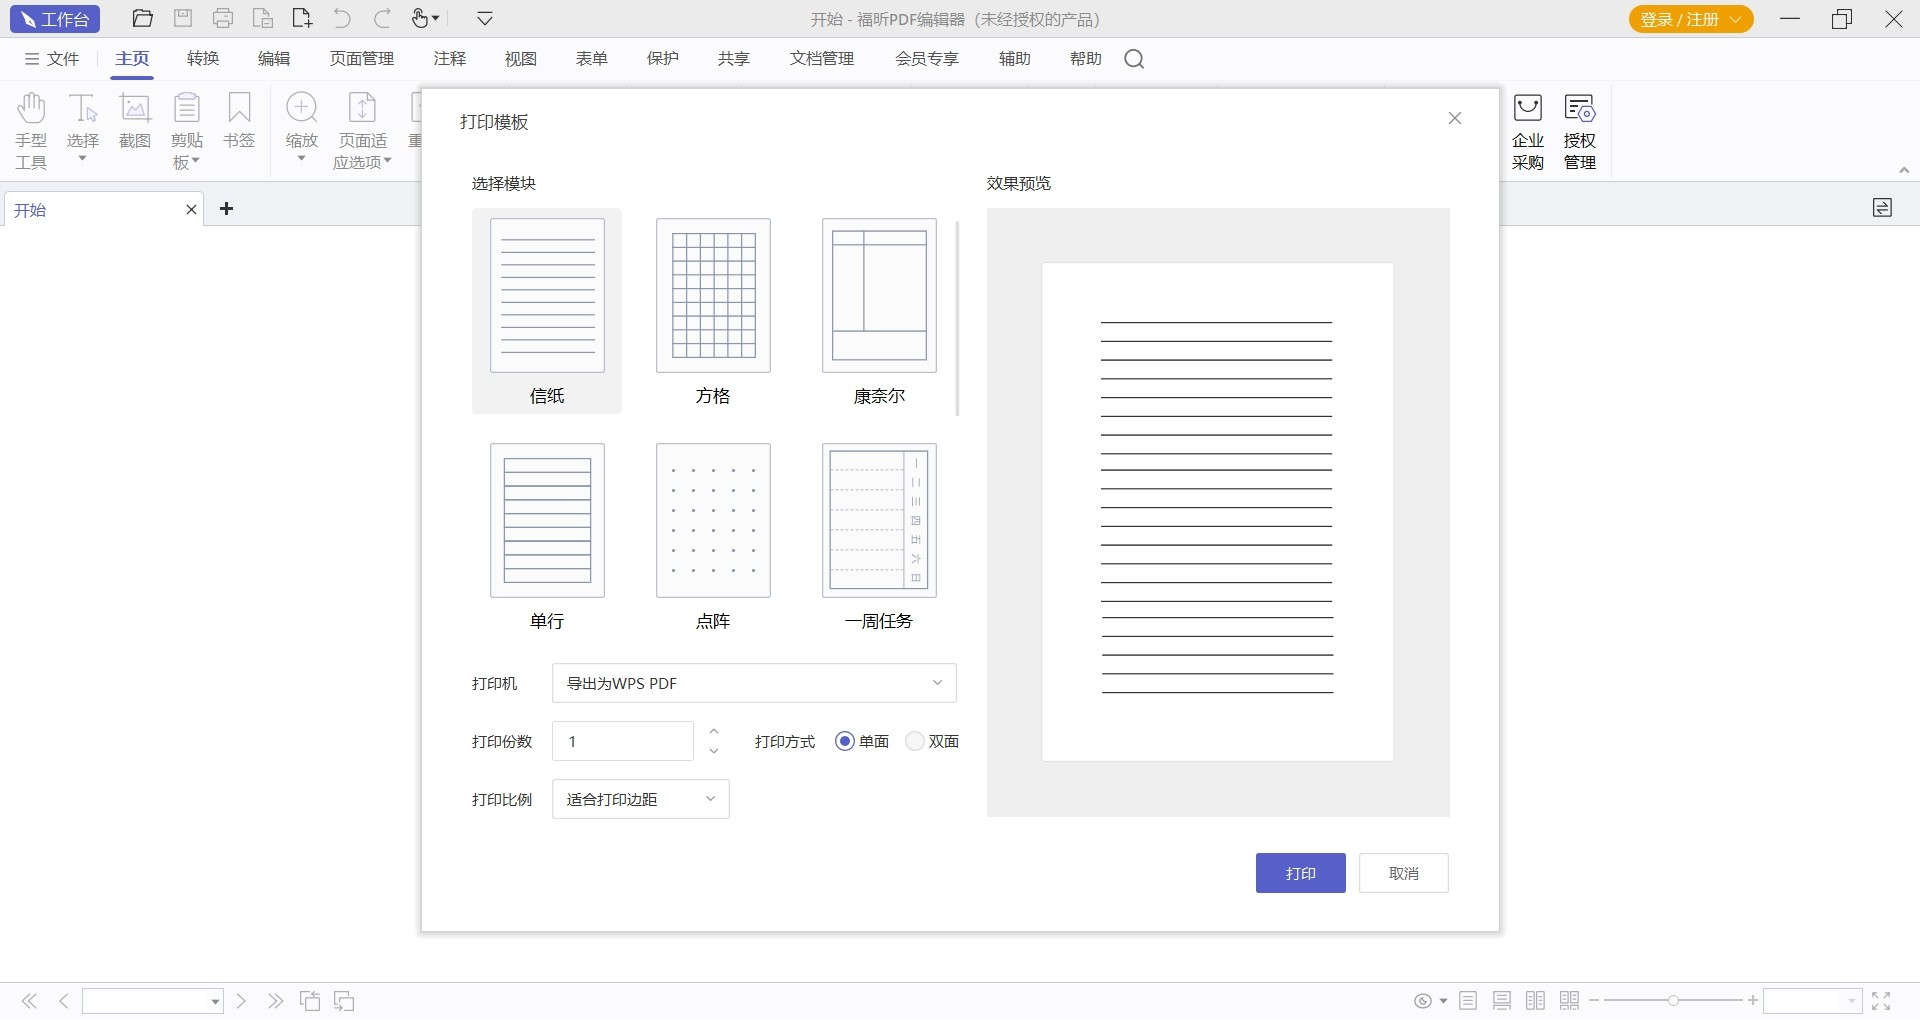
Task: Select the Hand tool icon
Action: (31, 109)
